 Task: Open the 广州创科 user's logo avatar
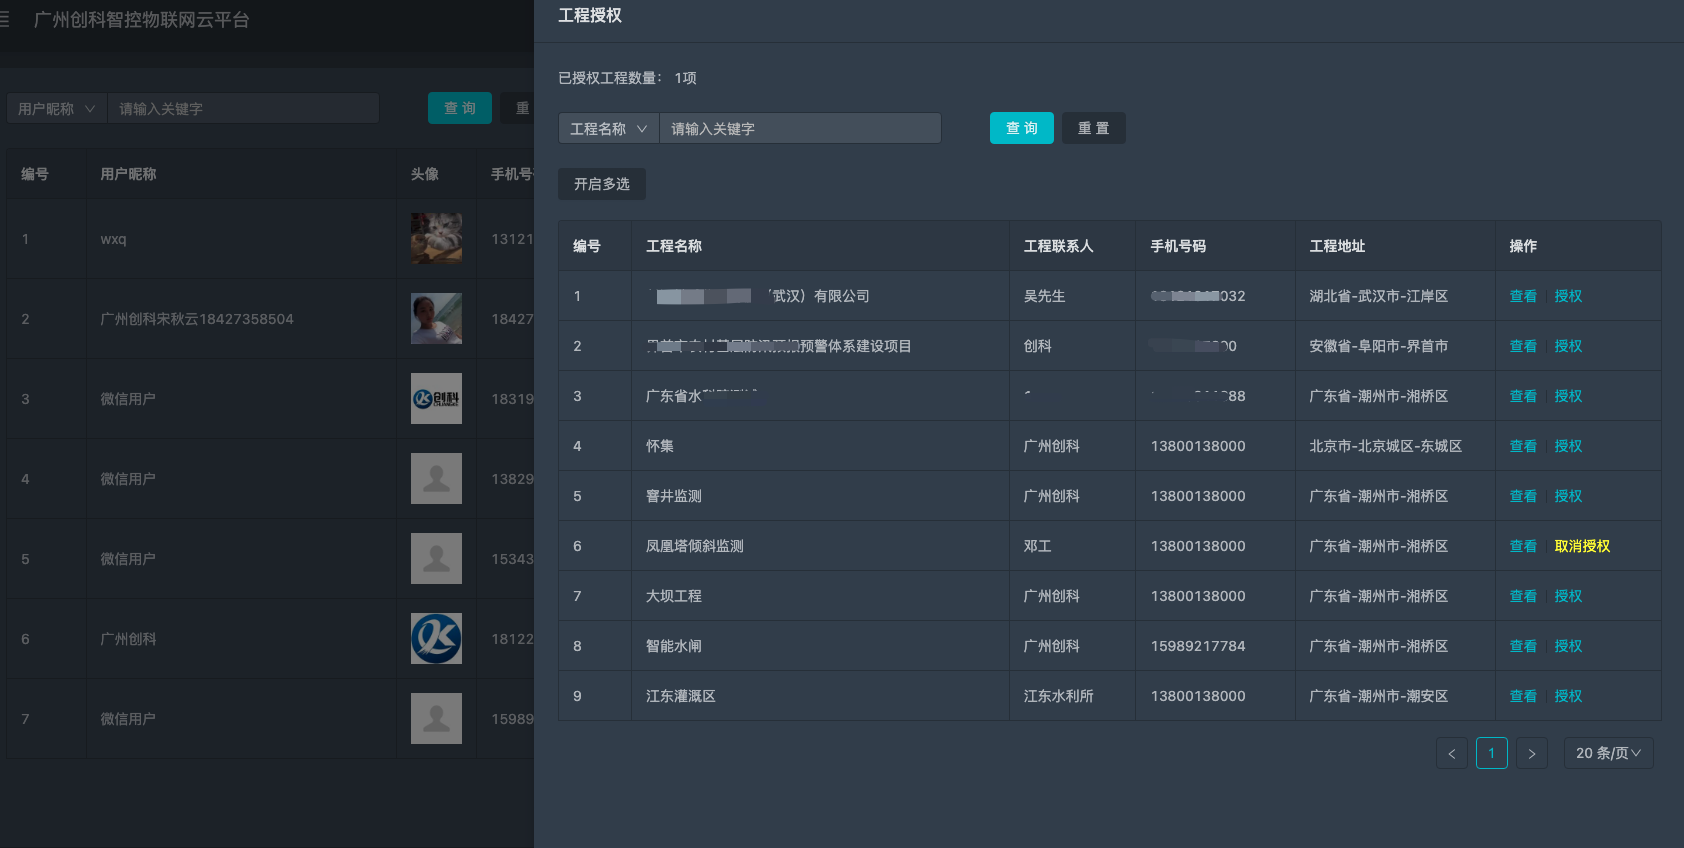(436, 638)
